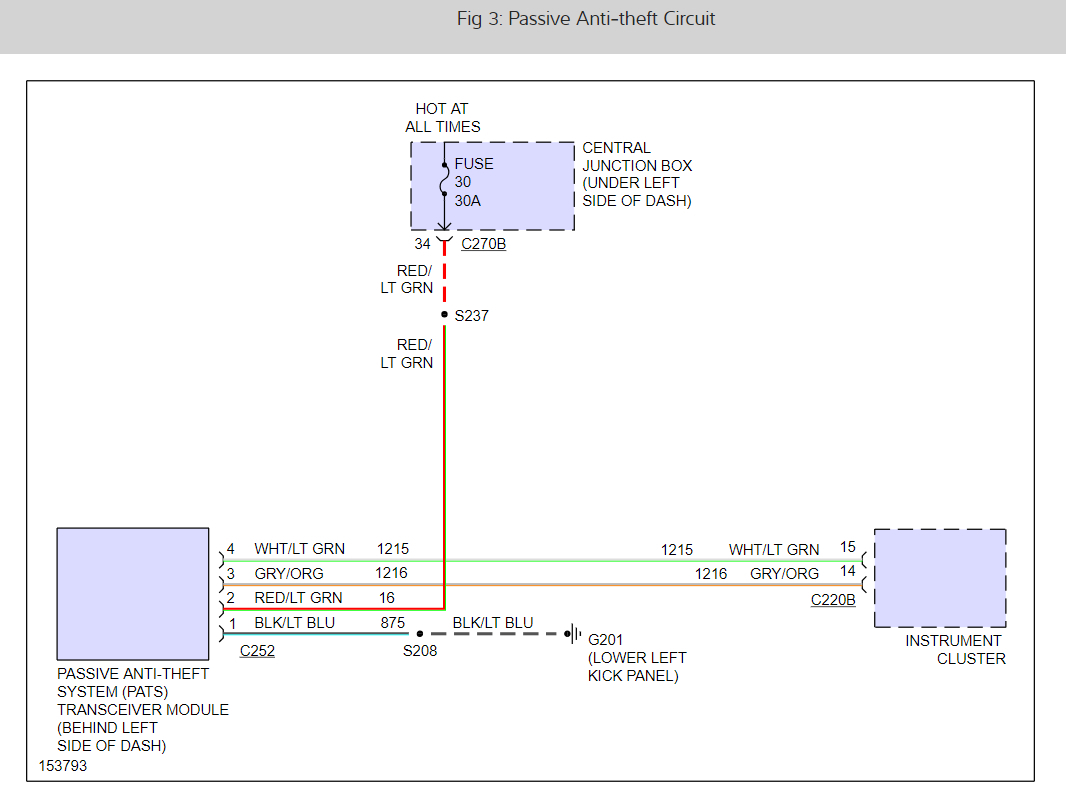Click the GRY/ORG label near pin 14

click(x=784, y=574)
